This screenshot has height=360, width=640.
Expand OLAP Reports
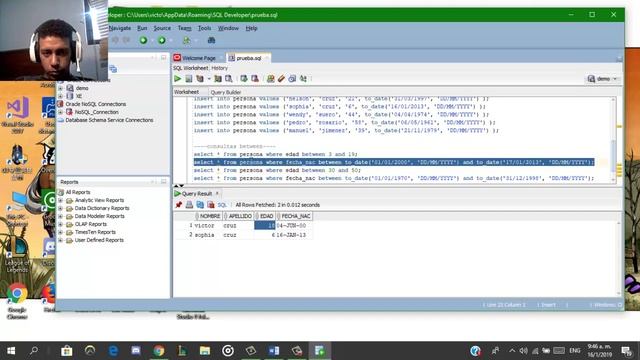(x=60, y=224)
